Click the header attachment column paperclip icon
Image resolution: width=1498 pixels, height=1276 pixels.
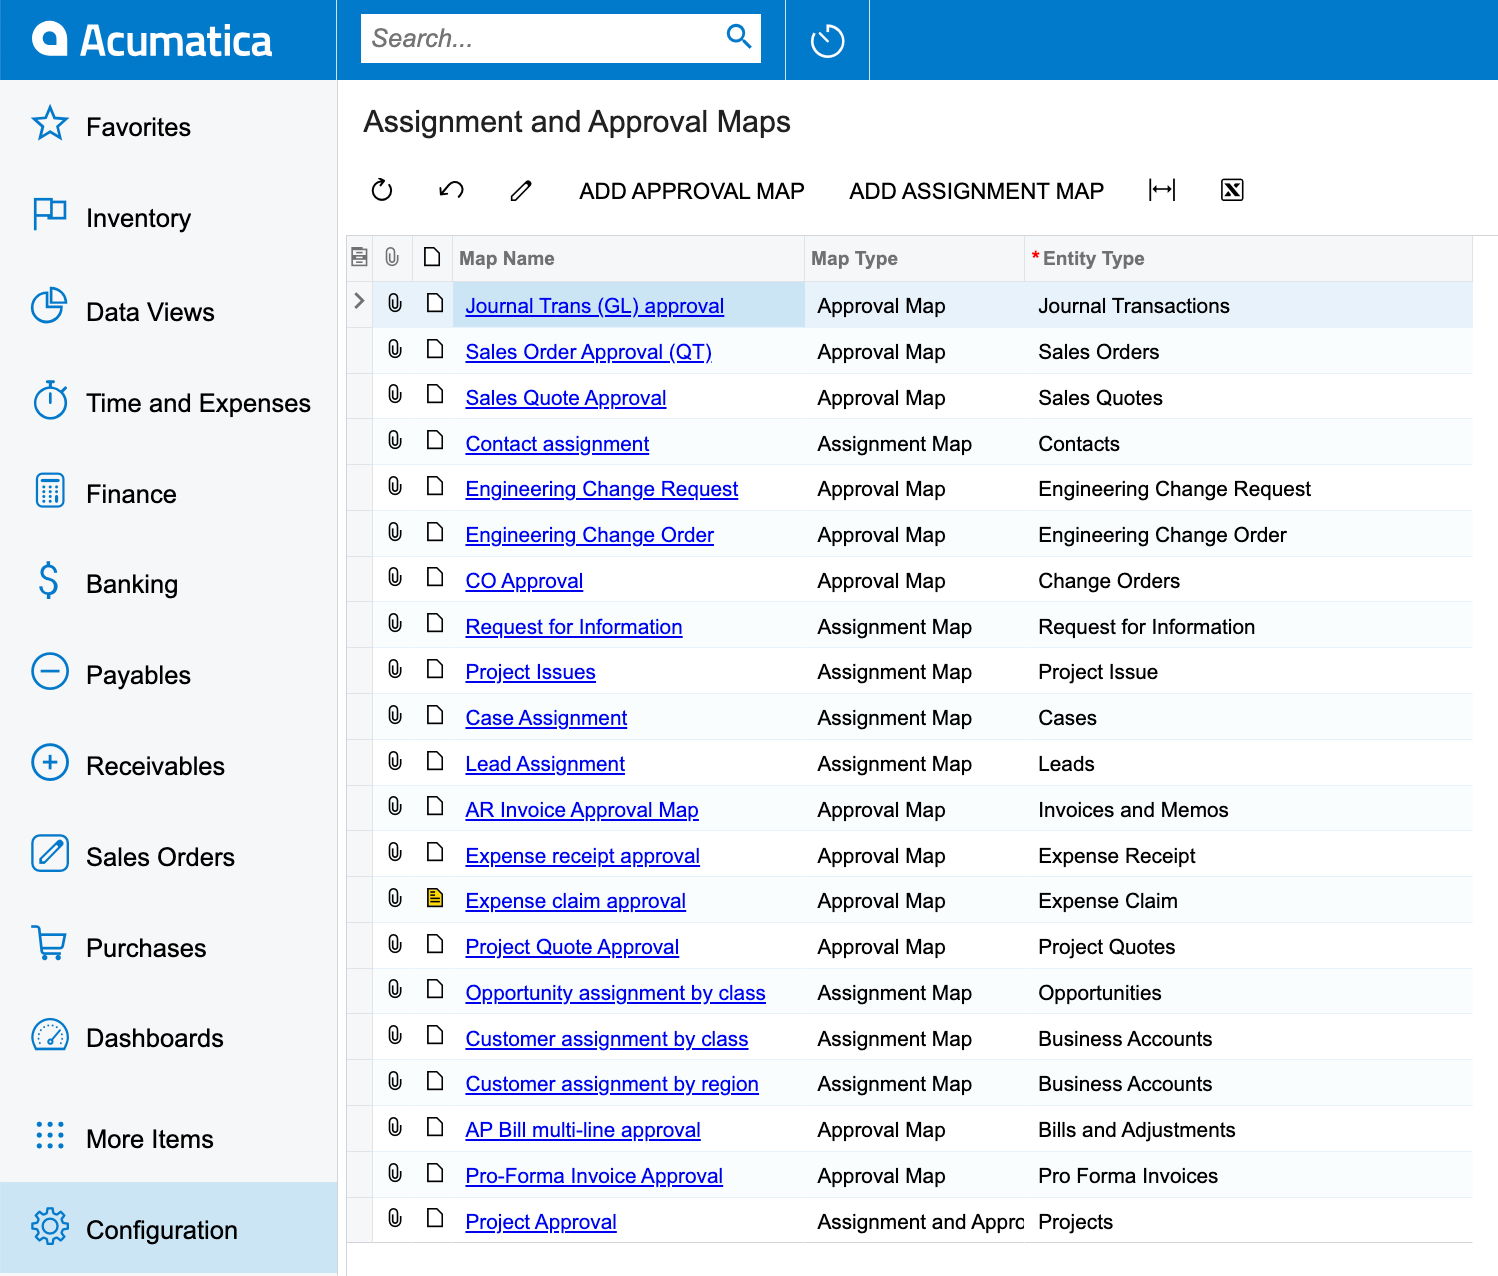pos(392,257)
